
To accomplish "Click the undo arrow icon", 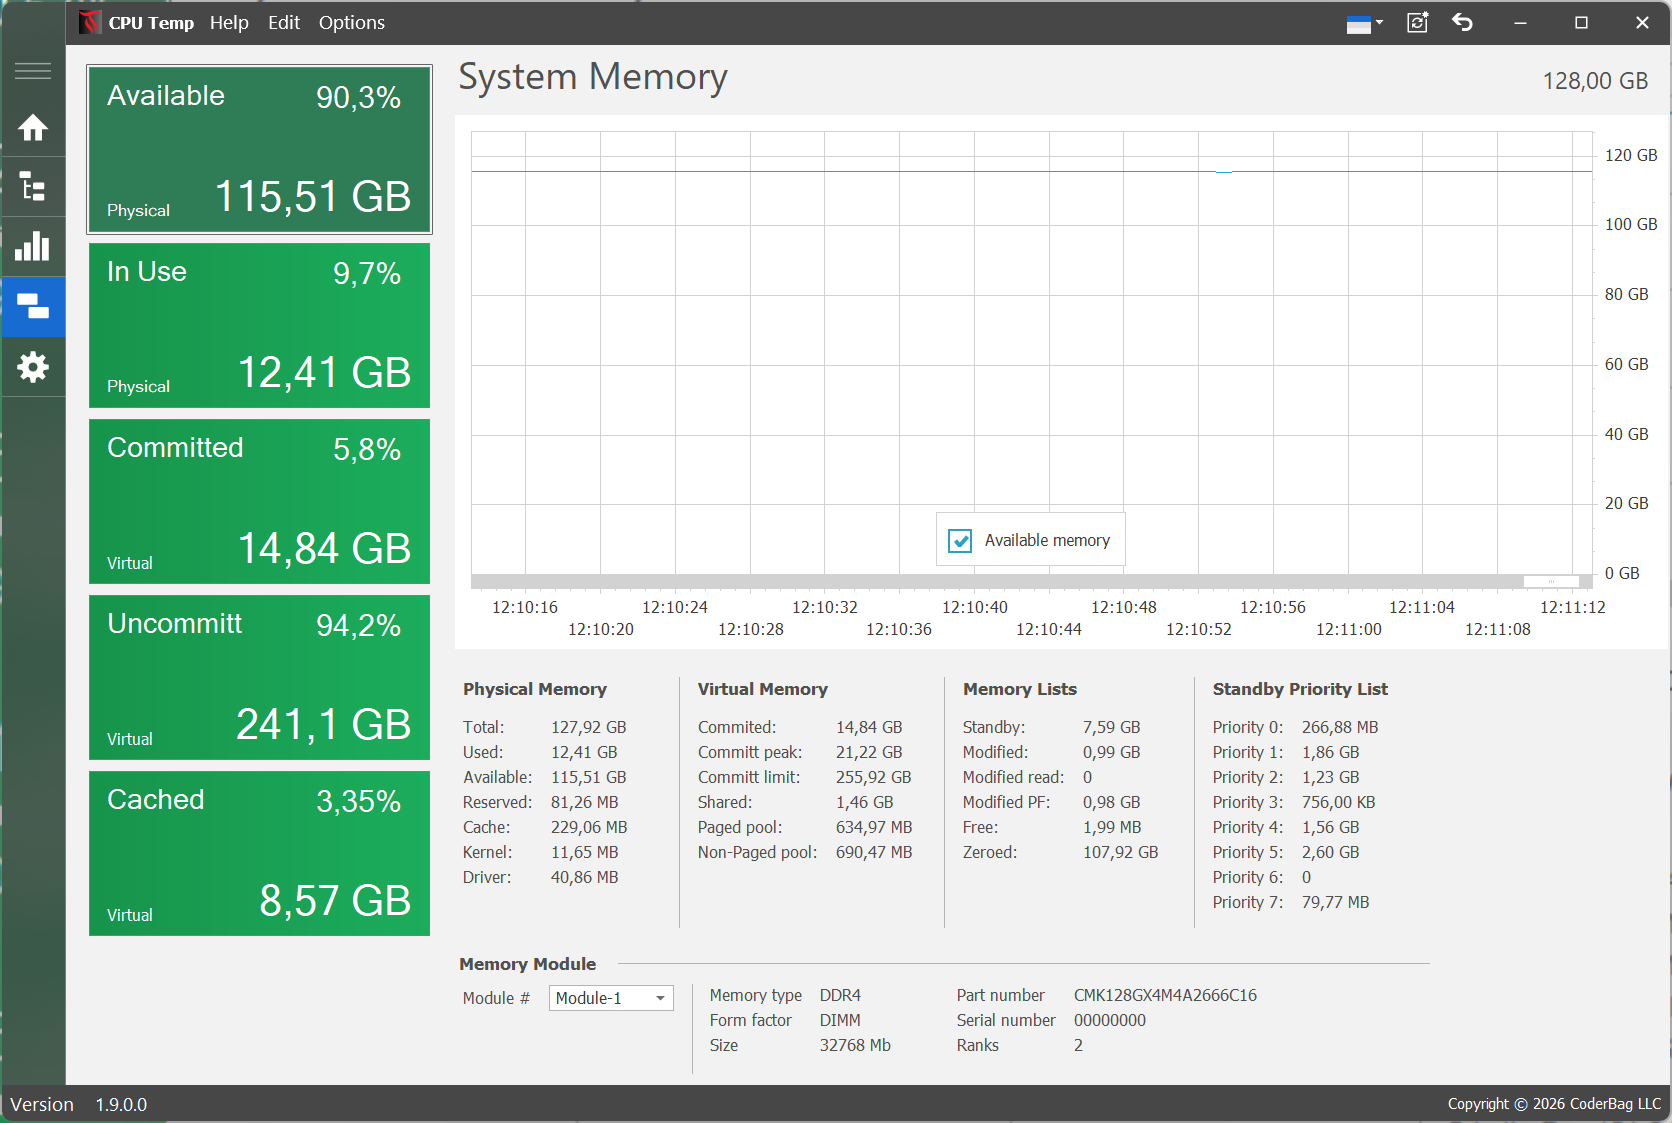I will [1462, 23].
